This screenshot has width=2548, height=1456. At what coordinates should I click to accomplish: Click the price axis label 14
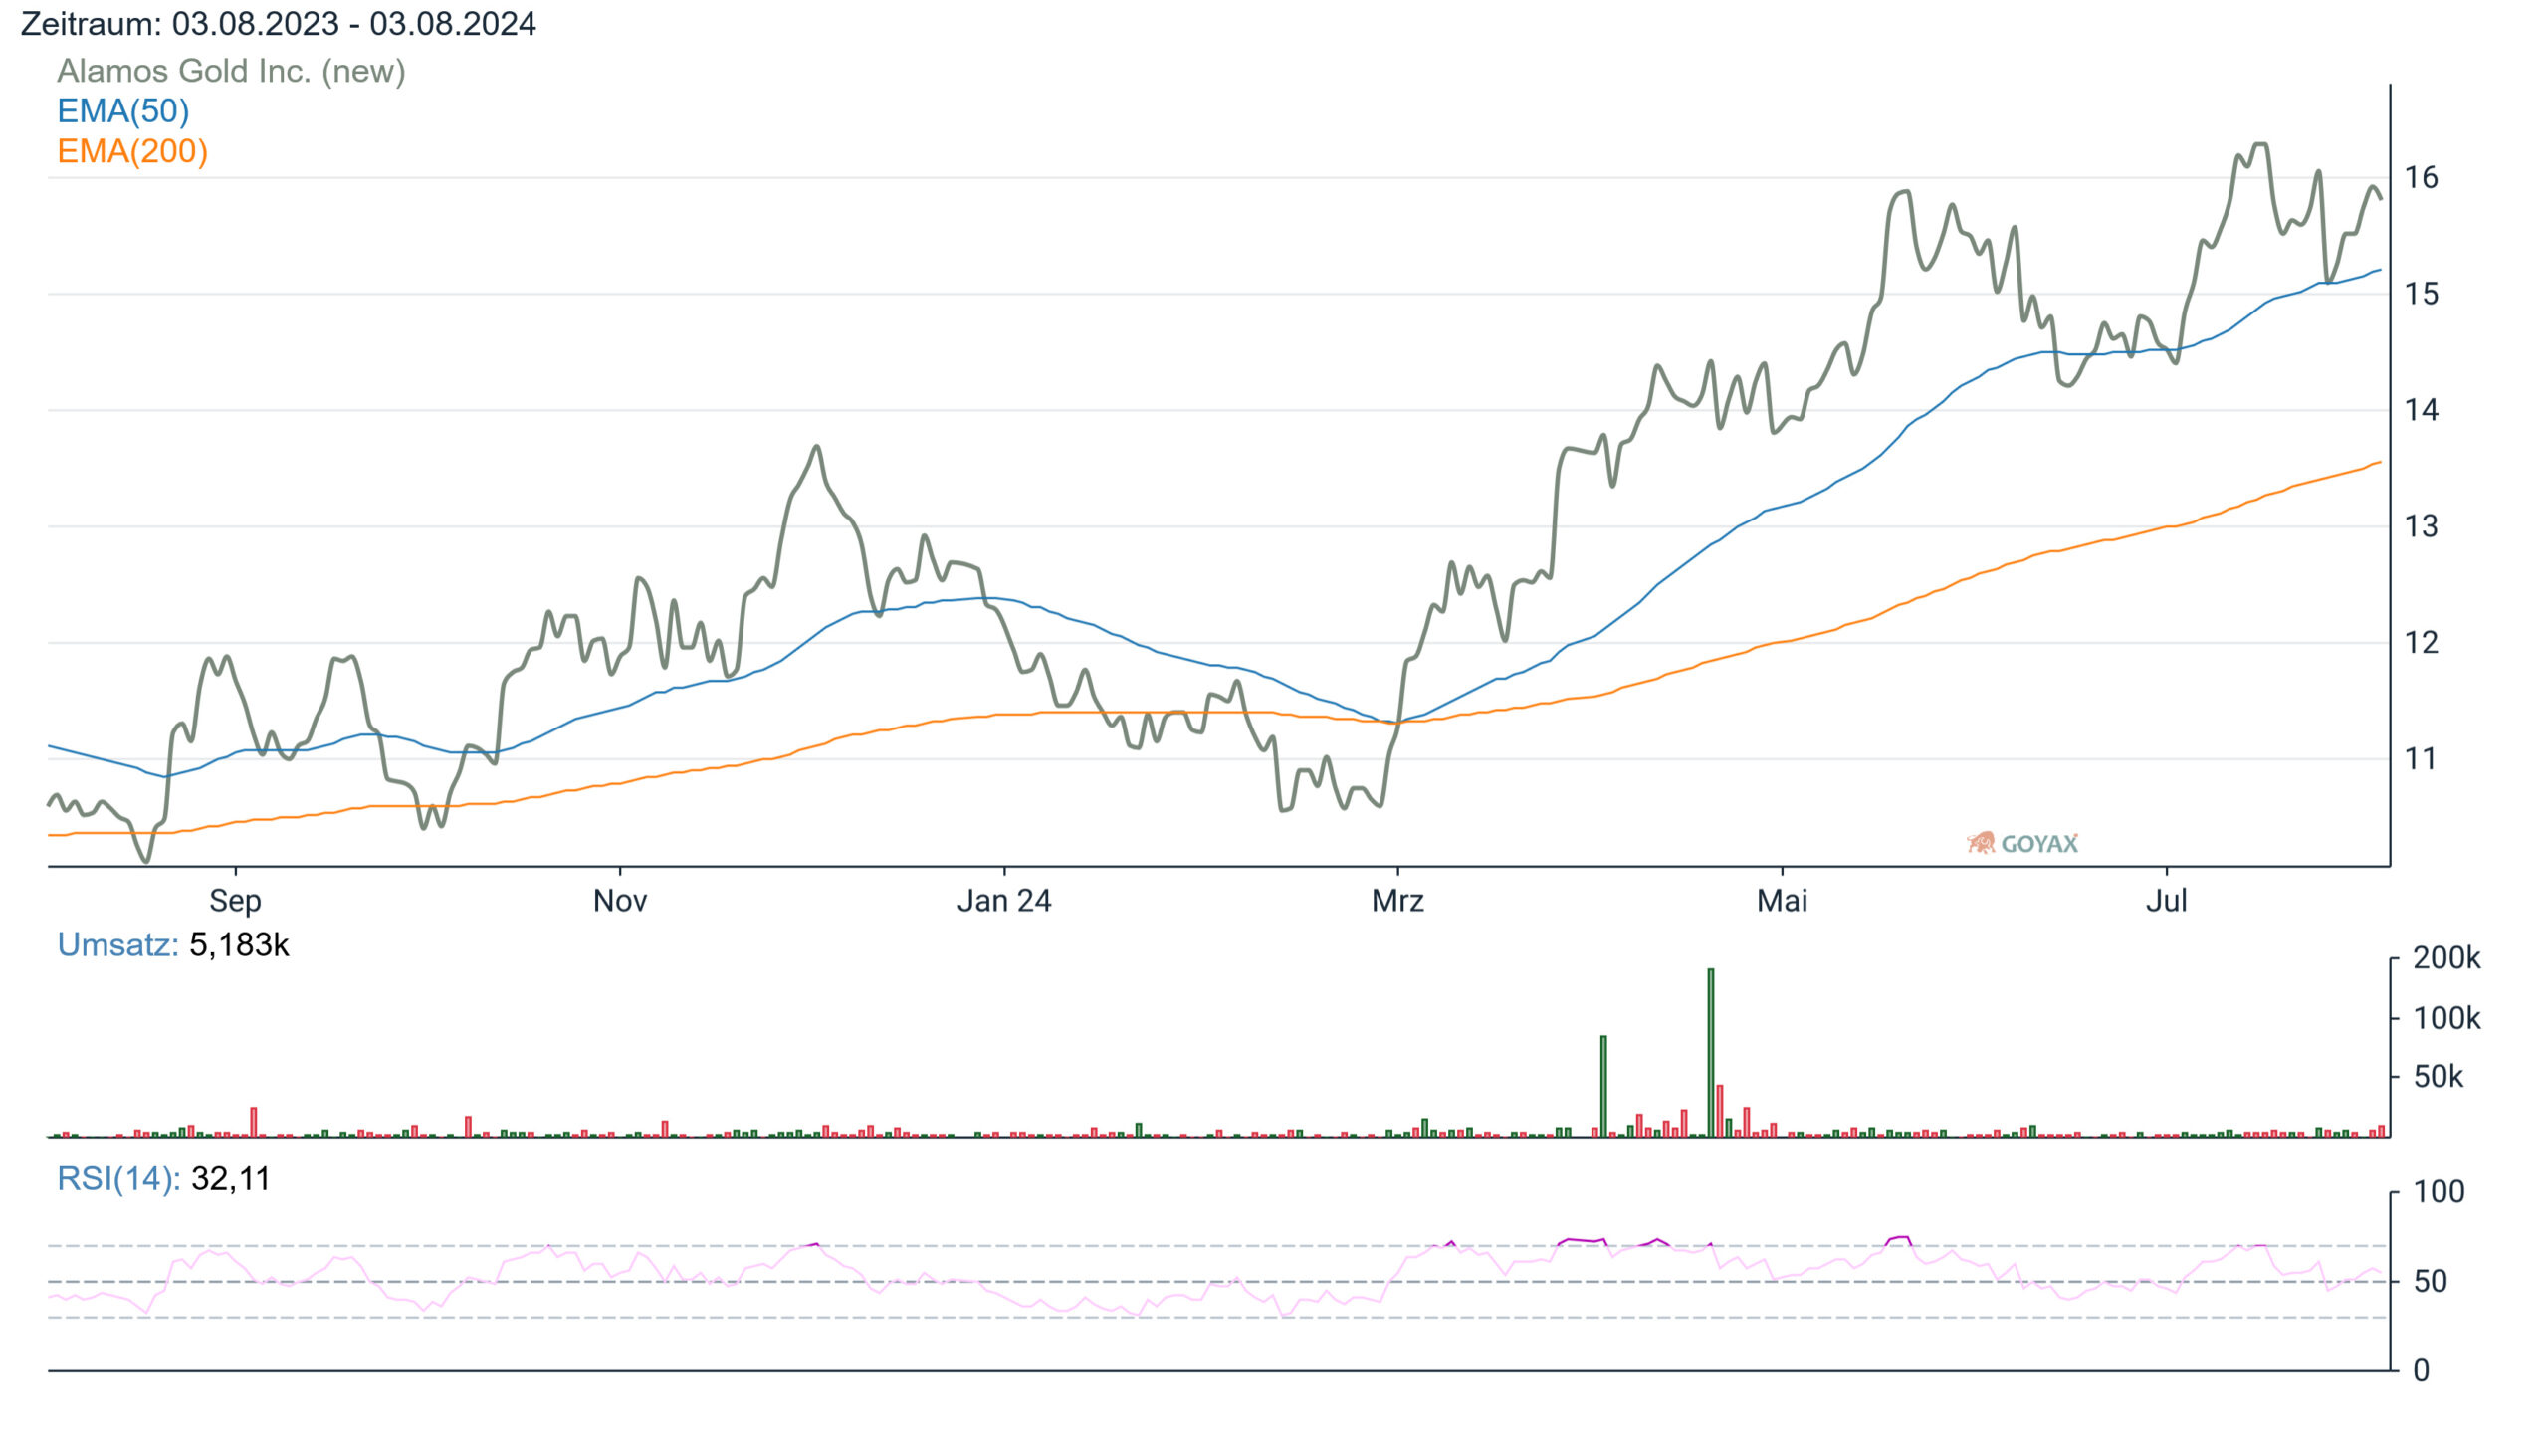[2421, 410]
